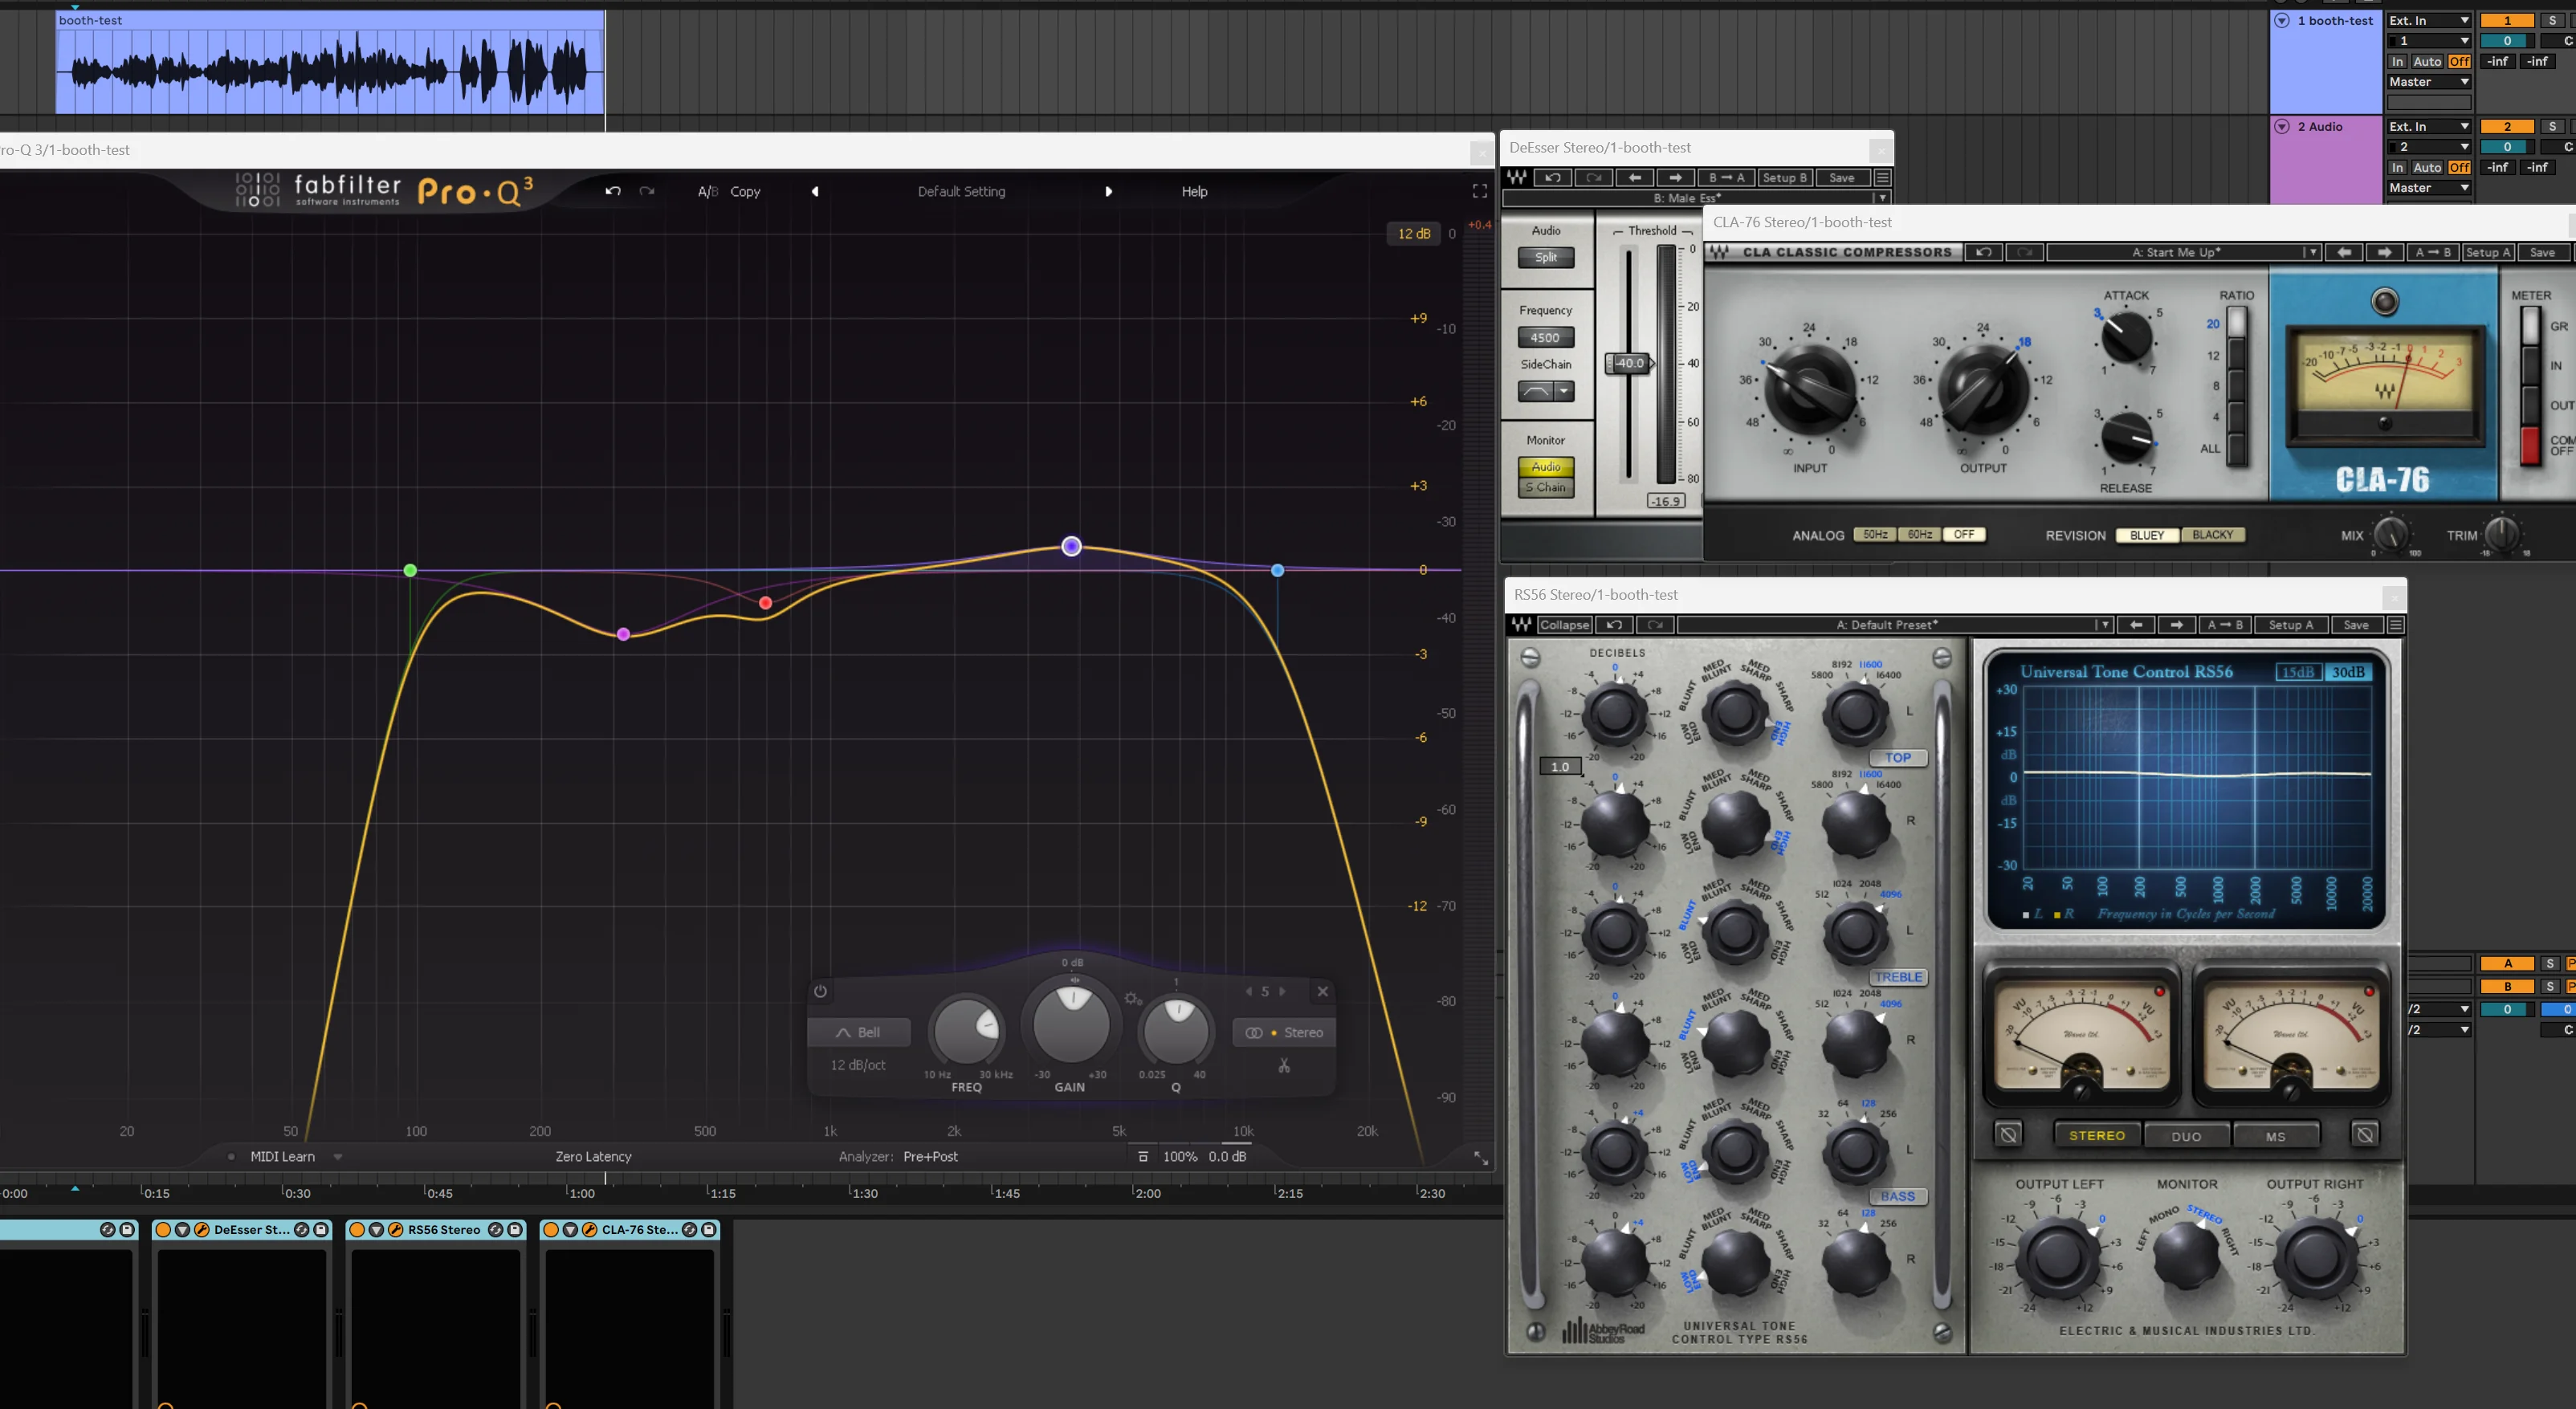Go to next band after band 5
The image size is (2576, 1409).
tap(1283, 991)
